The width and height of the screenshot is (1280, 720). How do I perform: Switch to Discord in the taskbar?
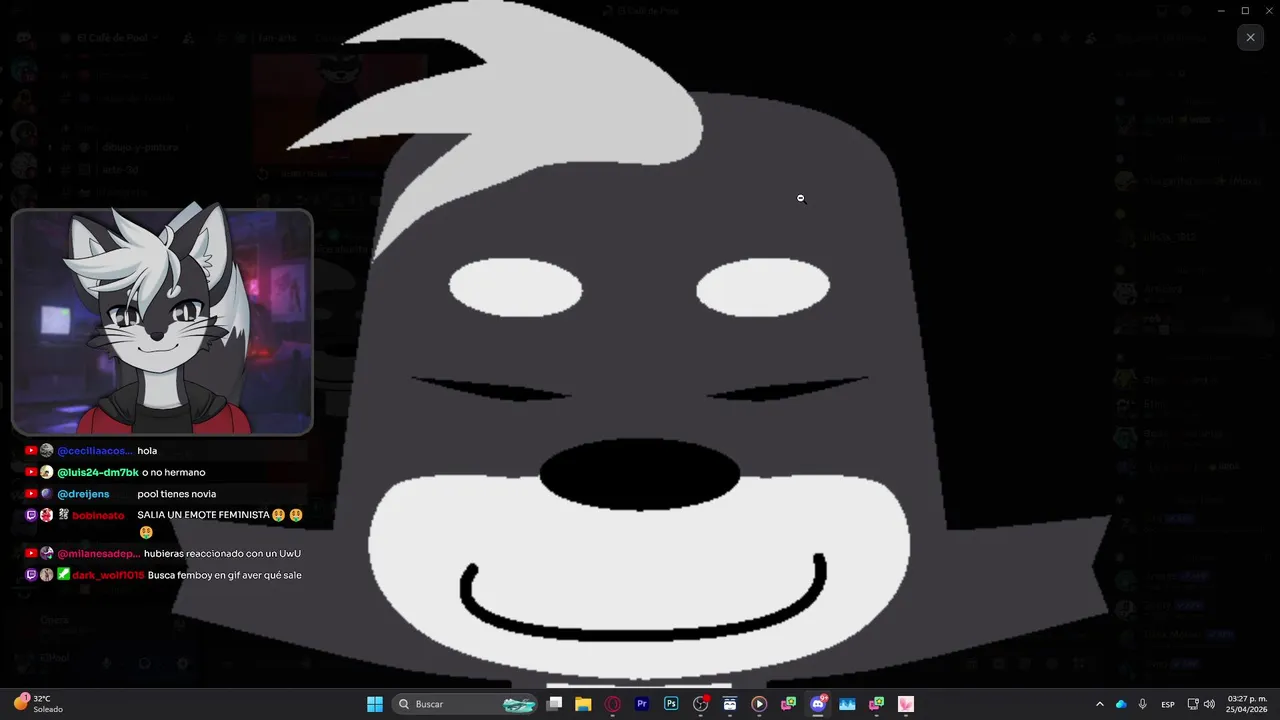818,704
